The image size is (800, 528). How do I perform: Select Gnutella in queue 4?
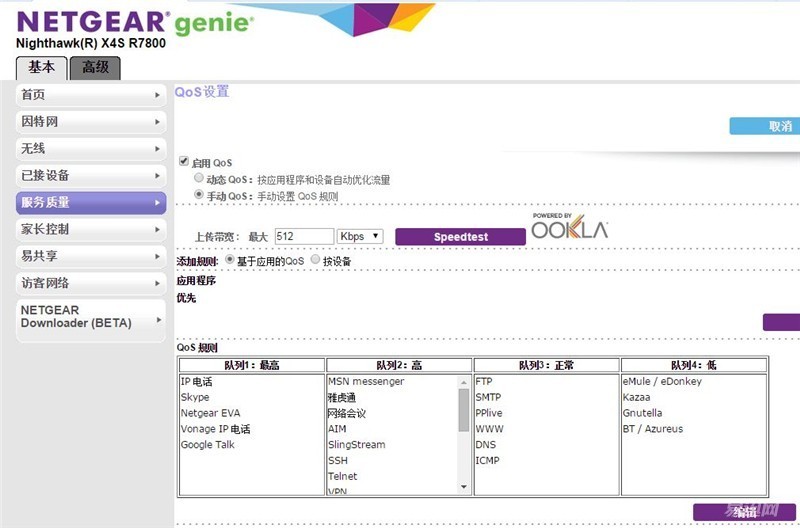tap(642, 413)
